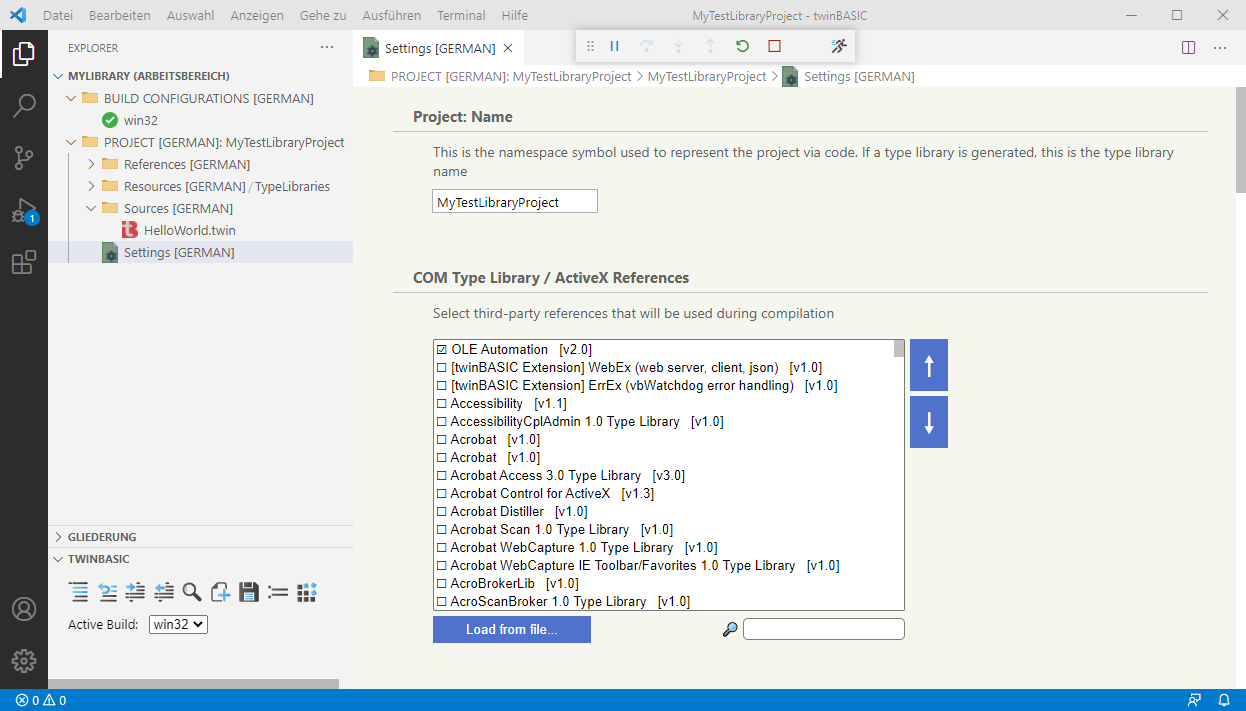The height and width of the screenshot is (711, 1246).
Task: Open the Ausführen menu
Action: (391, 15)
